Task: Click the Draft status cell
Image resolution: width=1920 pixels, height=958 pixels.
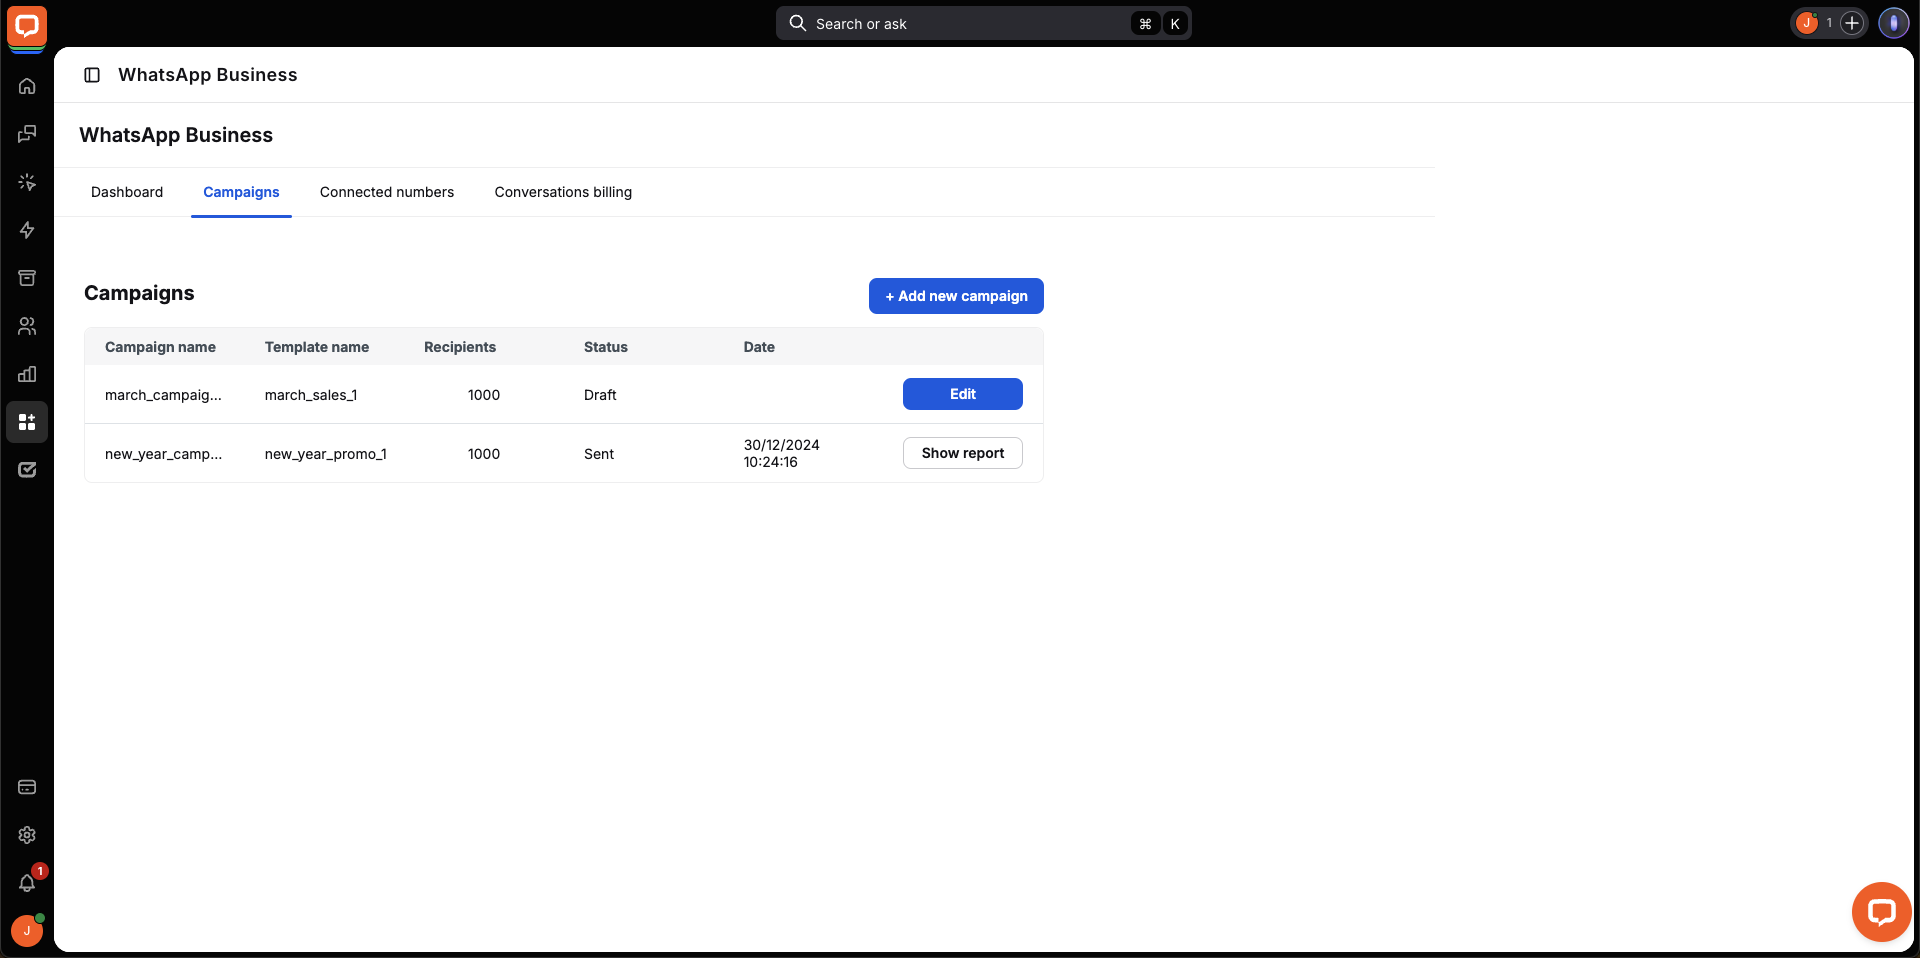Action: pos(600,395)
